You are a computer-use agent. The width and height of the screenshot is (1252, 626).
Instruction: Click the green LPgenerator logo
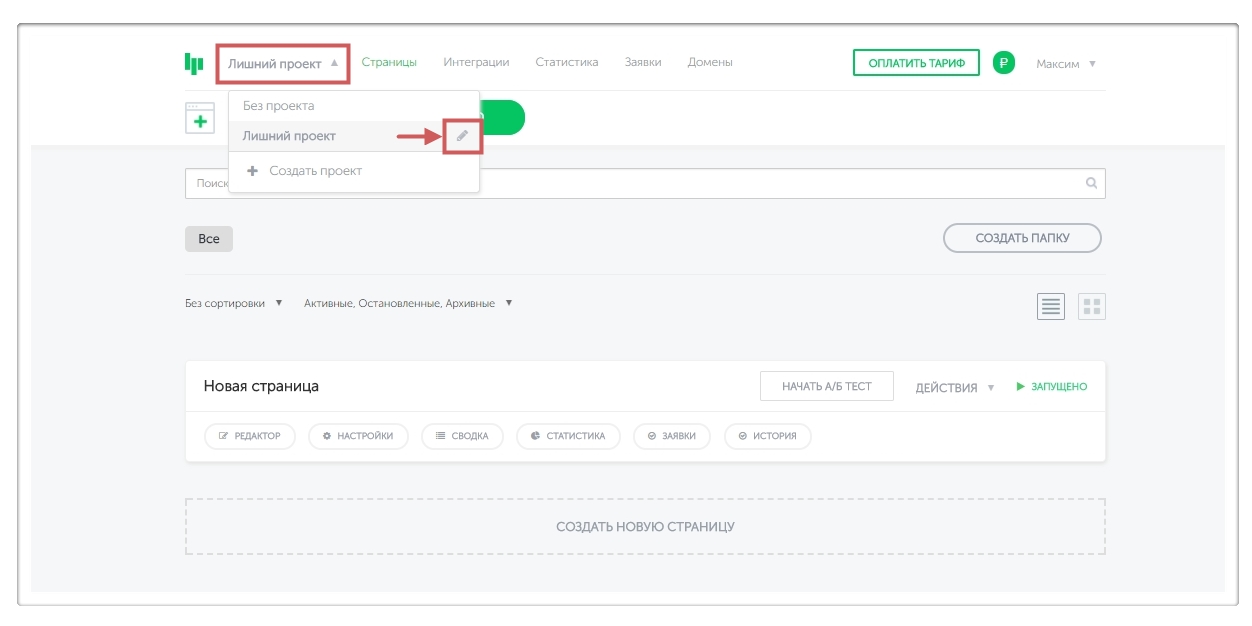pos(194,63)
